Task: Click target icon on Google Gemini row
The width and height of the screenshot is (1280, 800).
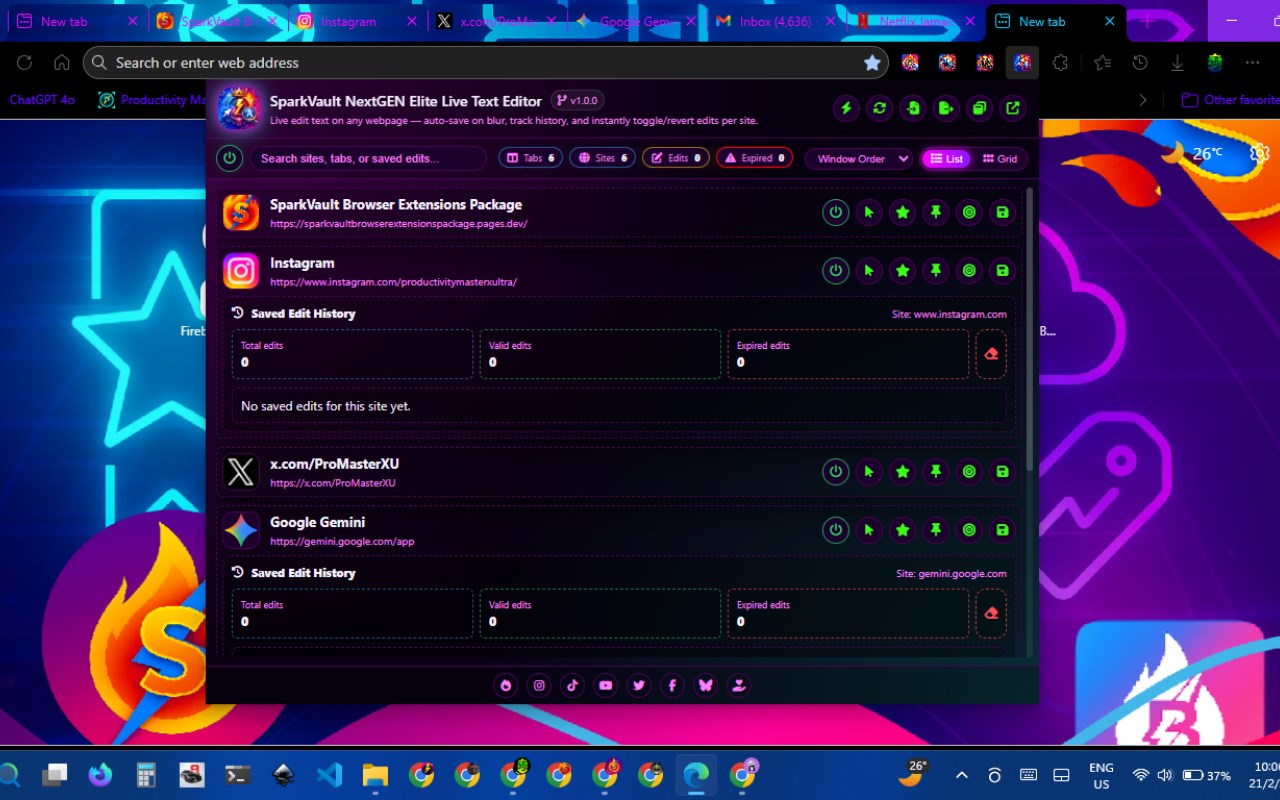Action: [x=969, y=529]
